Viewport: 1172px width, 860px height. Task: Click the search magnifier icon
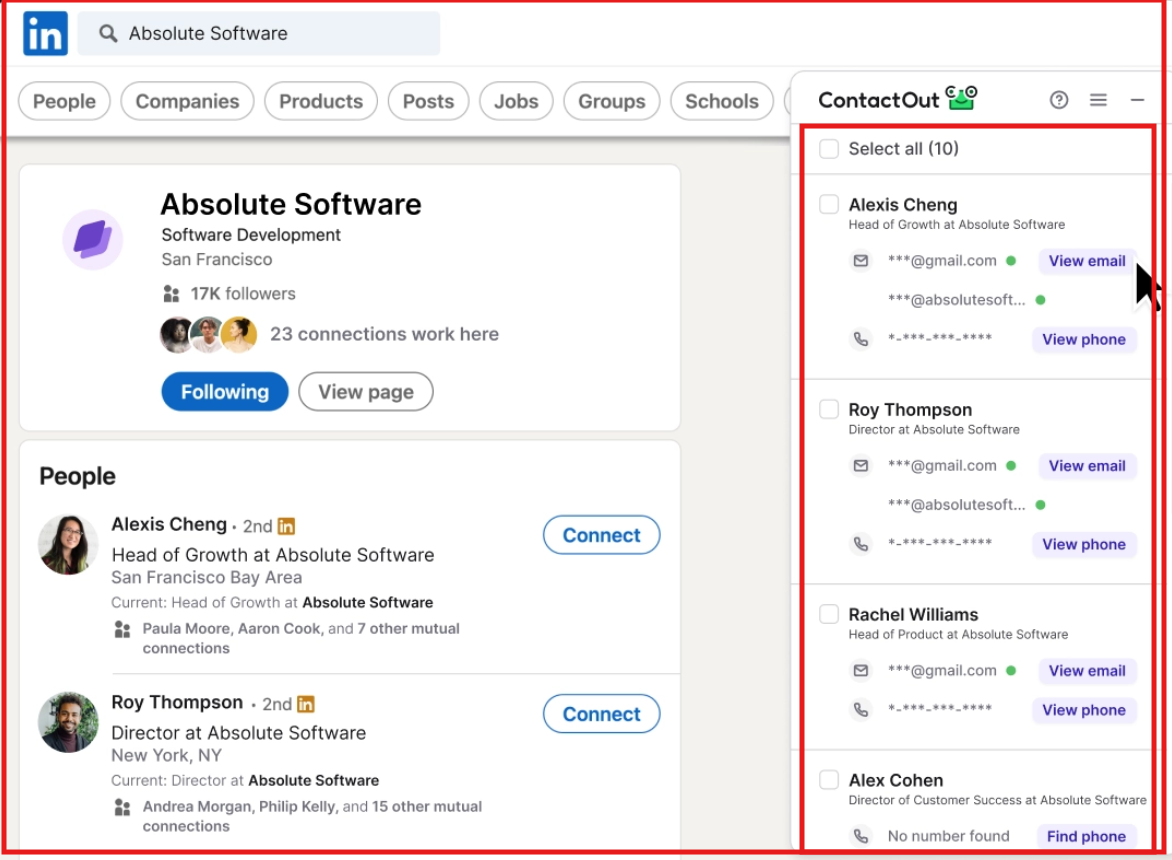105,33
